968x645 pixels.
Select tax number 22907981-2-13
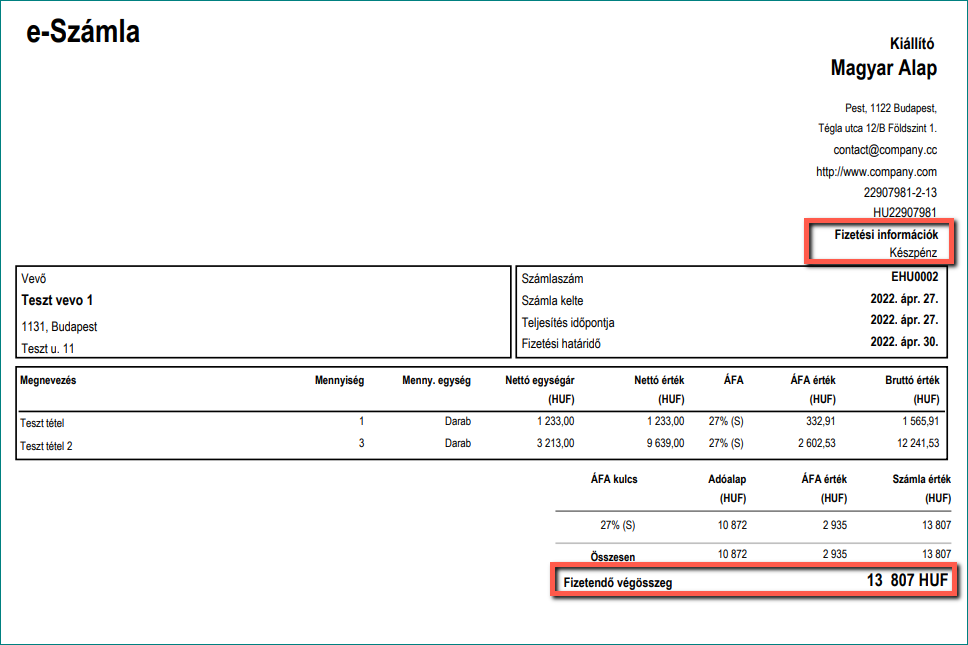pos(900,193)
